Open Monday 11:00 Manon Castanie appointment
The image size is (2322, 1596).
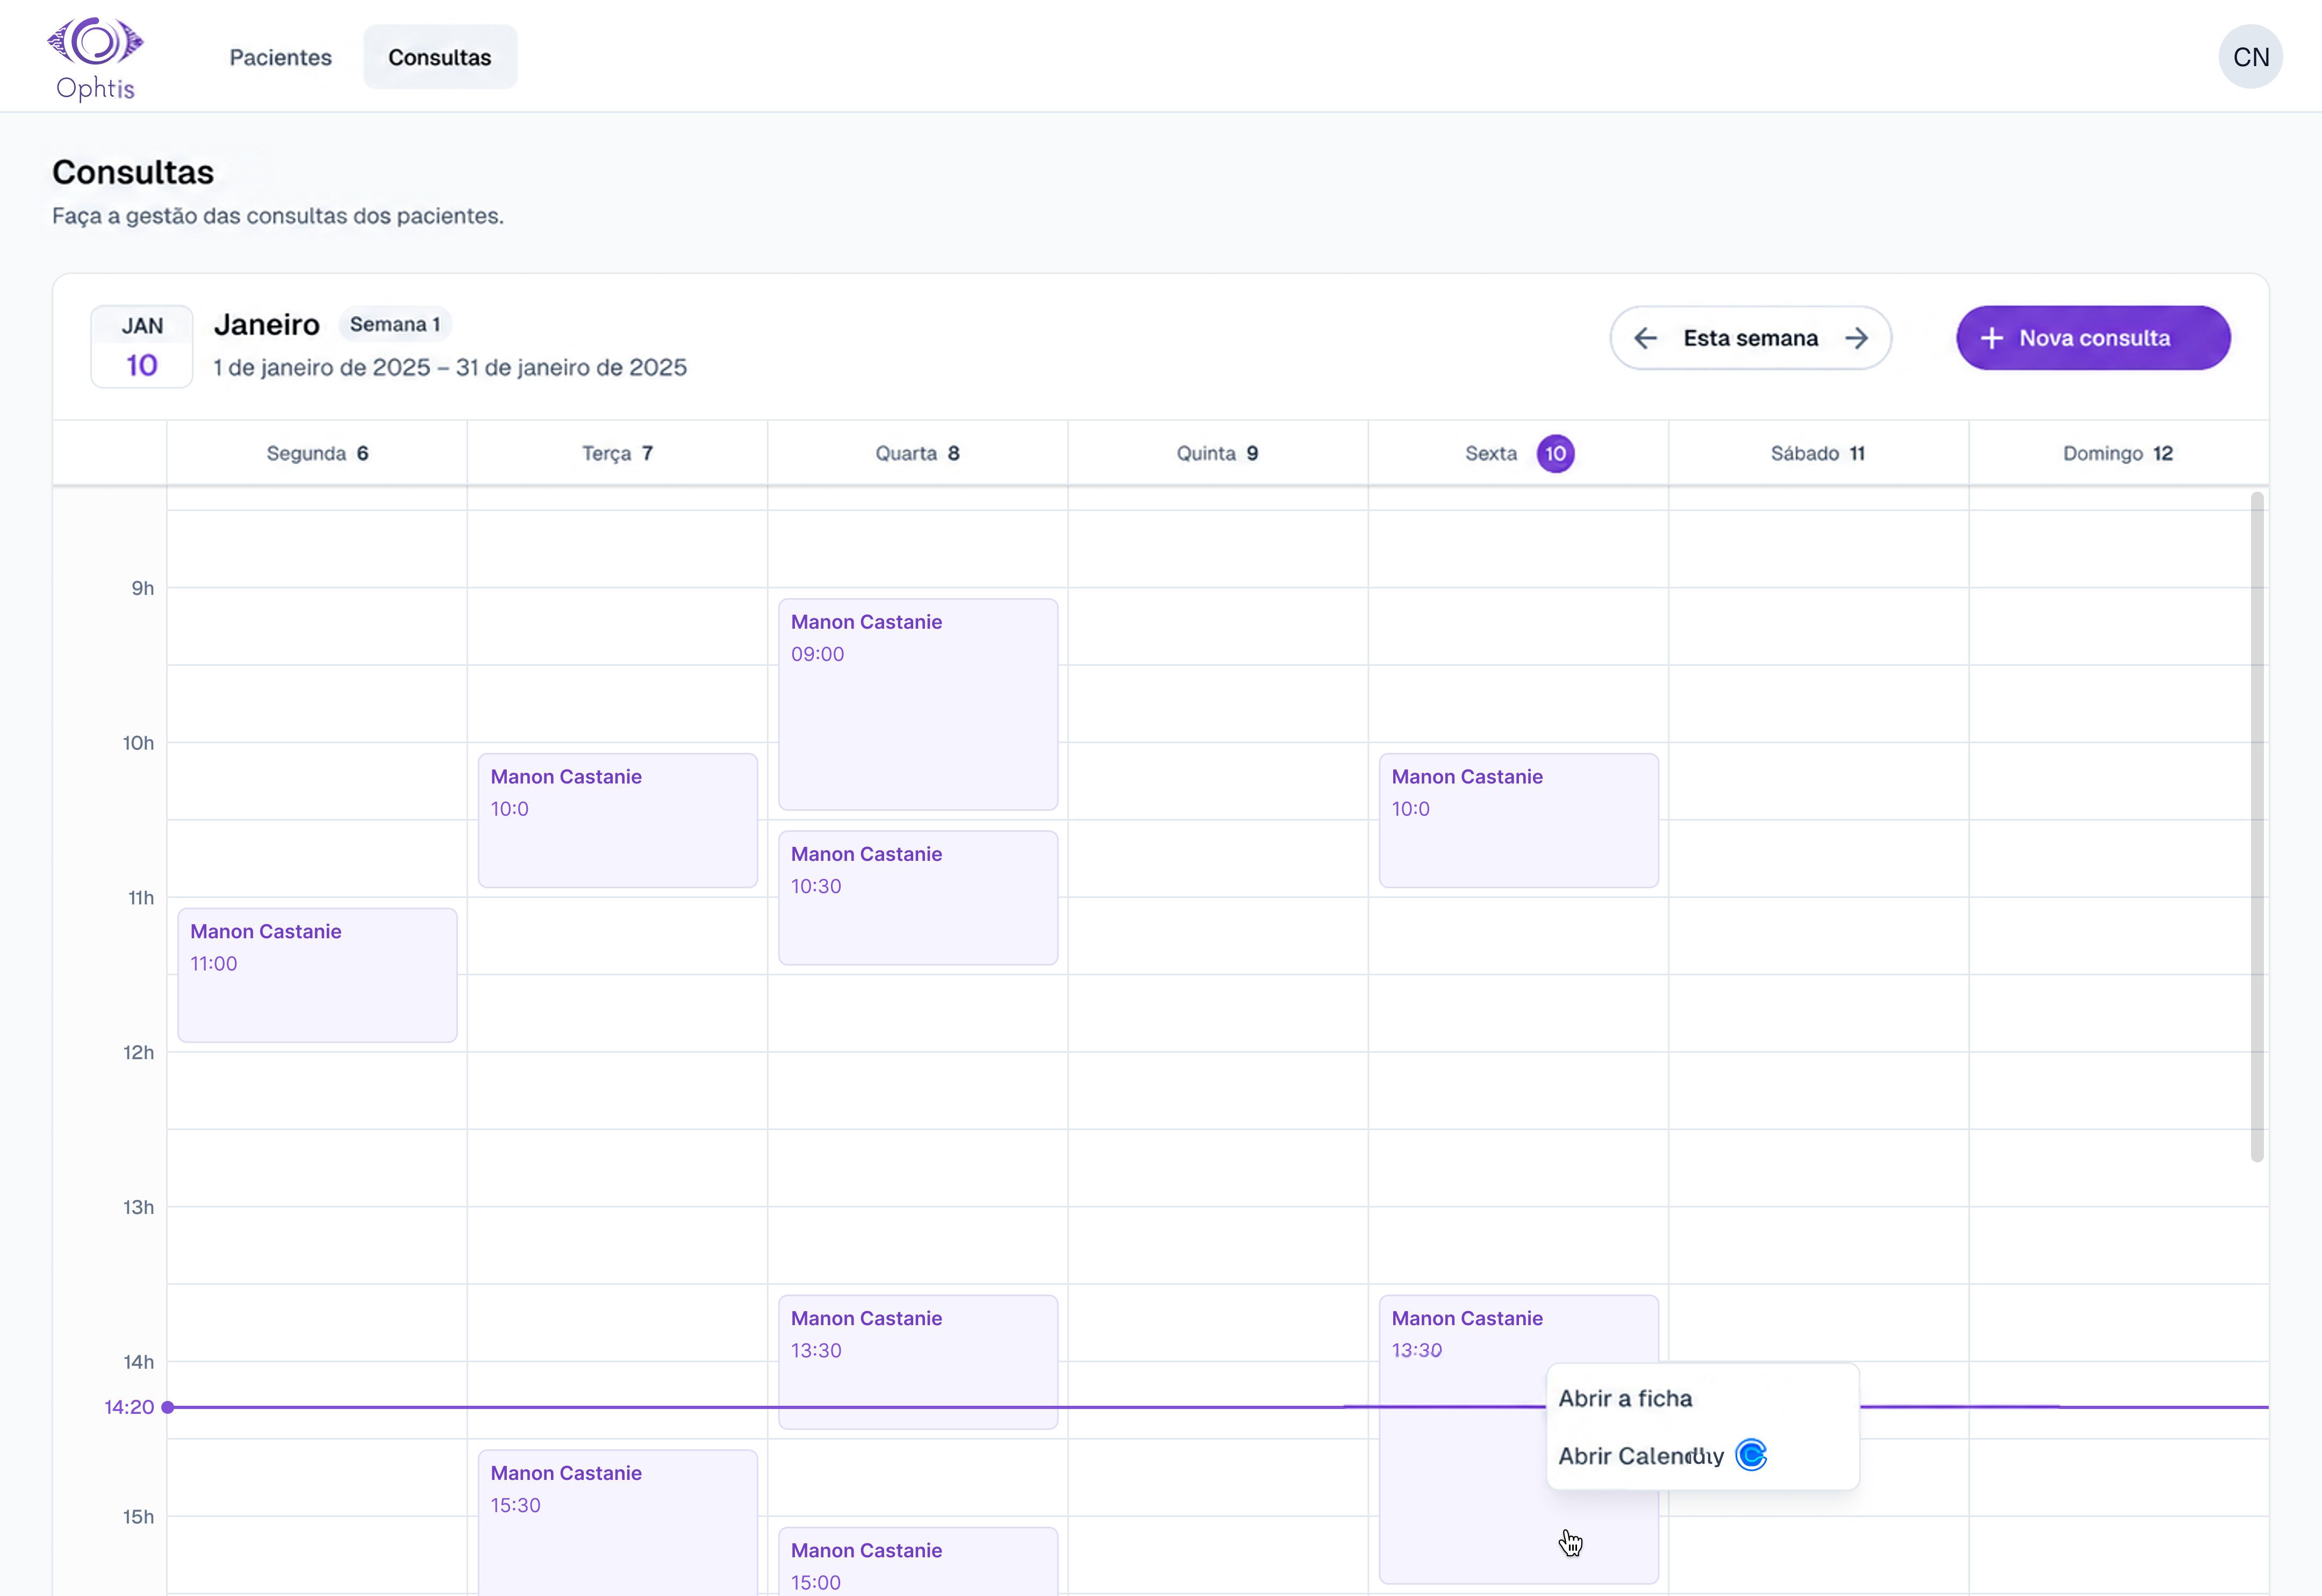pyautogui.click(x=318, y=975)
